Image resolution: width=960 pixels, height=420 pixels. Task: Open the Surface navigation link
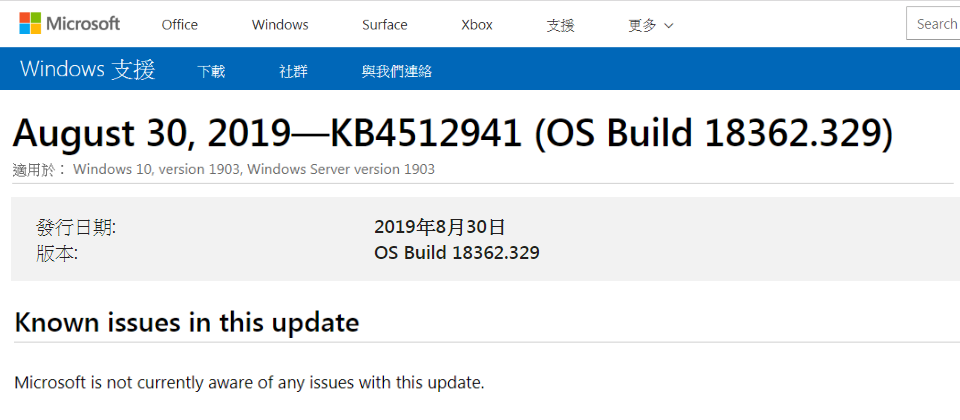(385, 25)
